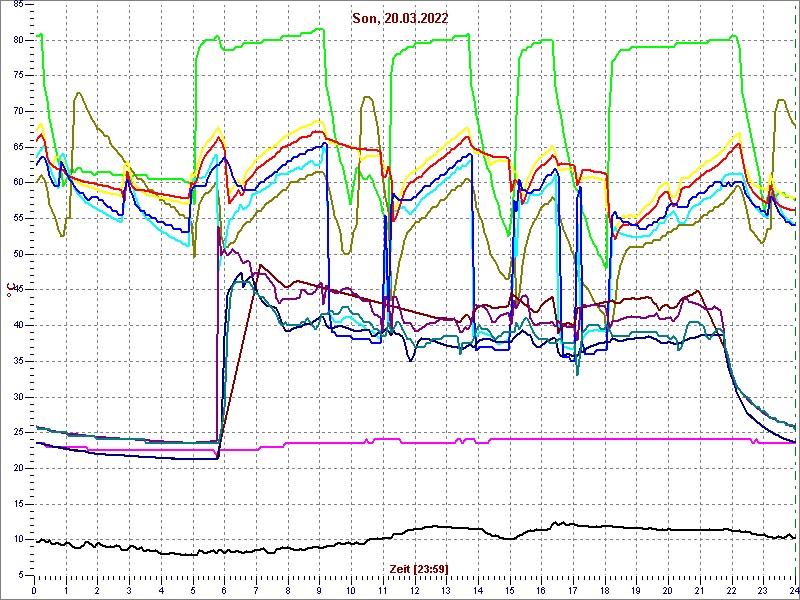Select the '35' temperature axis tick label
Image resolution: width=800 pixels, height=600 pixels.
17,362
